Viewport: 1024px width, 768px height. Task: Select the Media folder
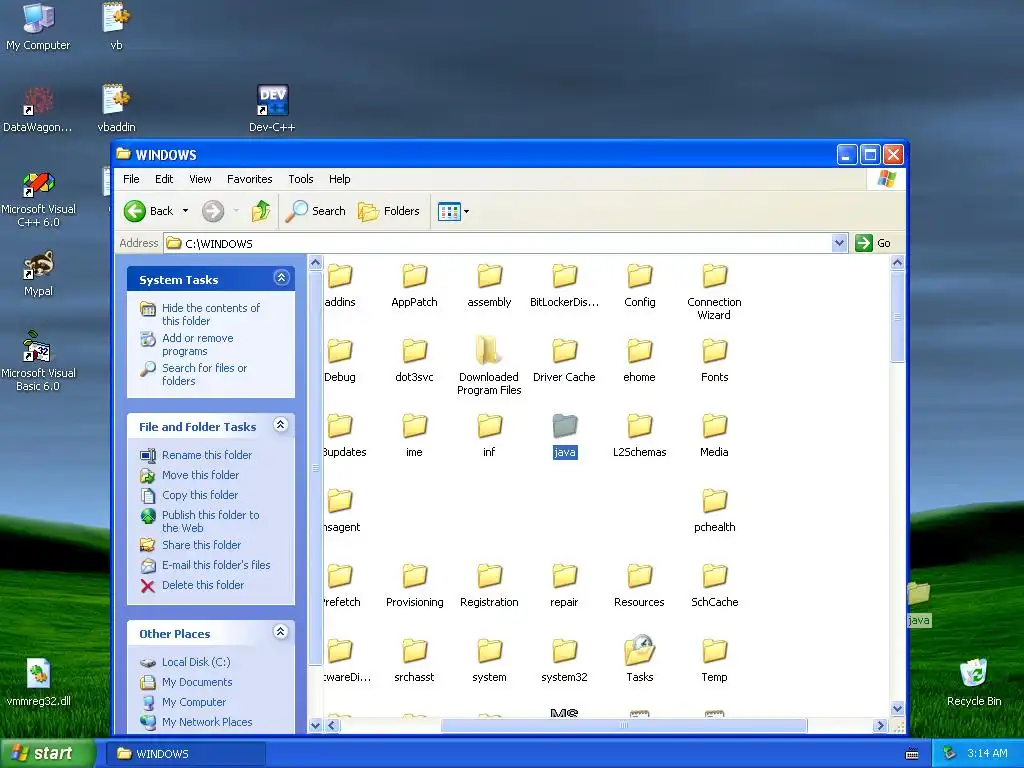pos(714,436)
